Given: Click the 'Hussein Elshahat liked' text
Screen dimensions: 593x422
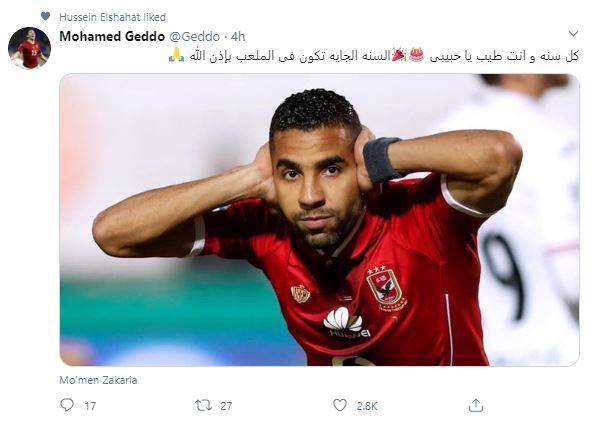Looking at the screenshot, I should [113, 17].
